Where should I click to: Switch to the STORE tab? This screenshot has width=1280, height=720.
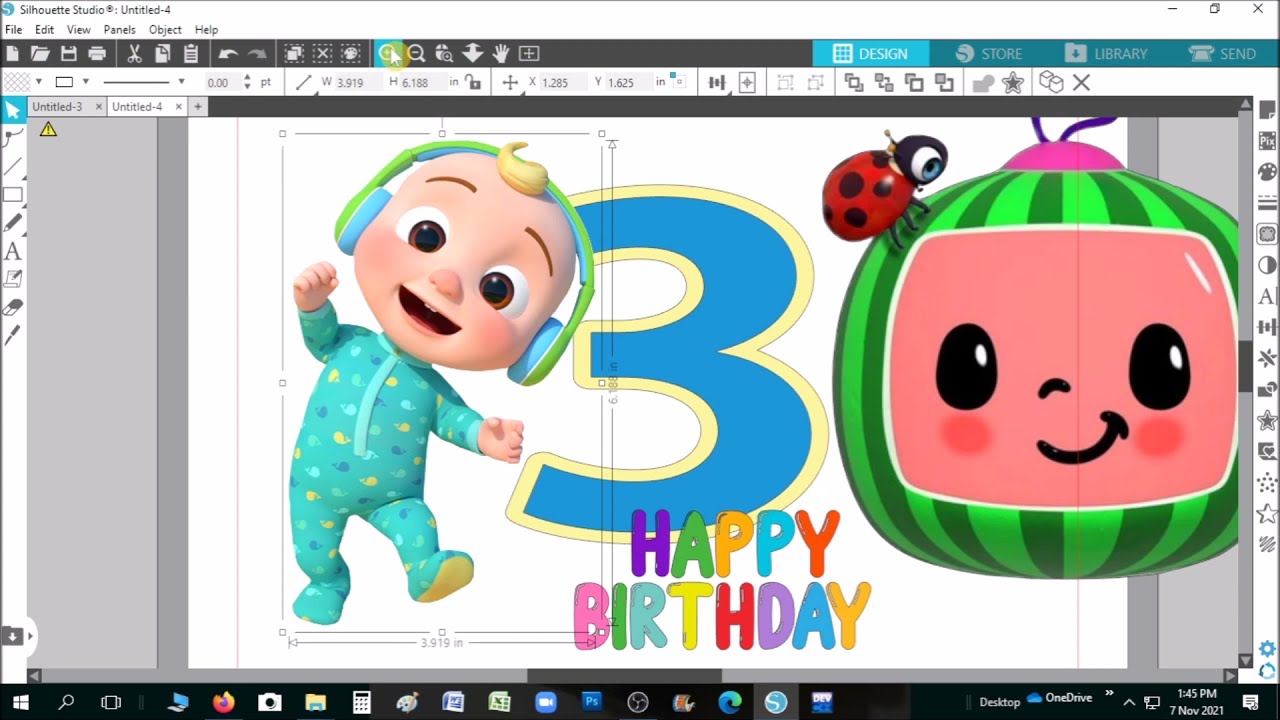pos(988,54)
